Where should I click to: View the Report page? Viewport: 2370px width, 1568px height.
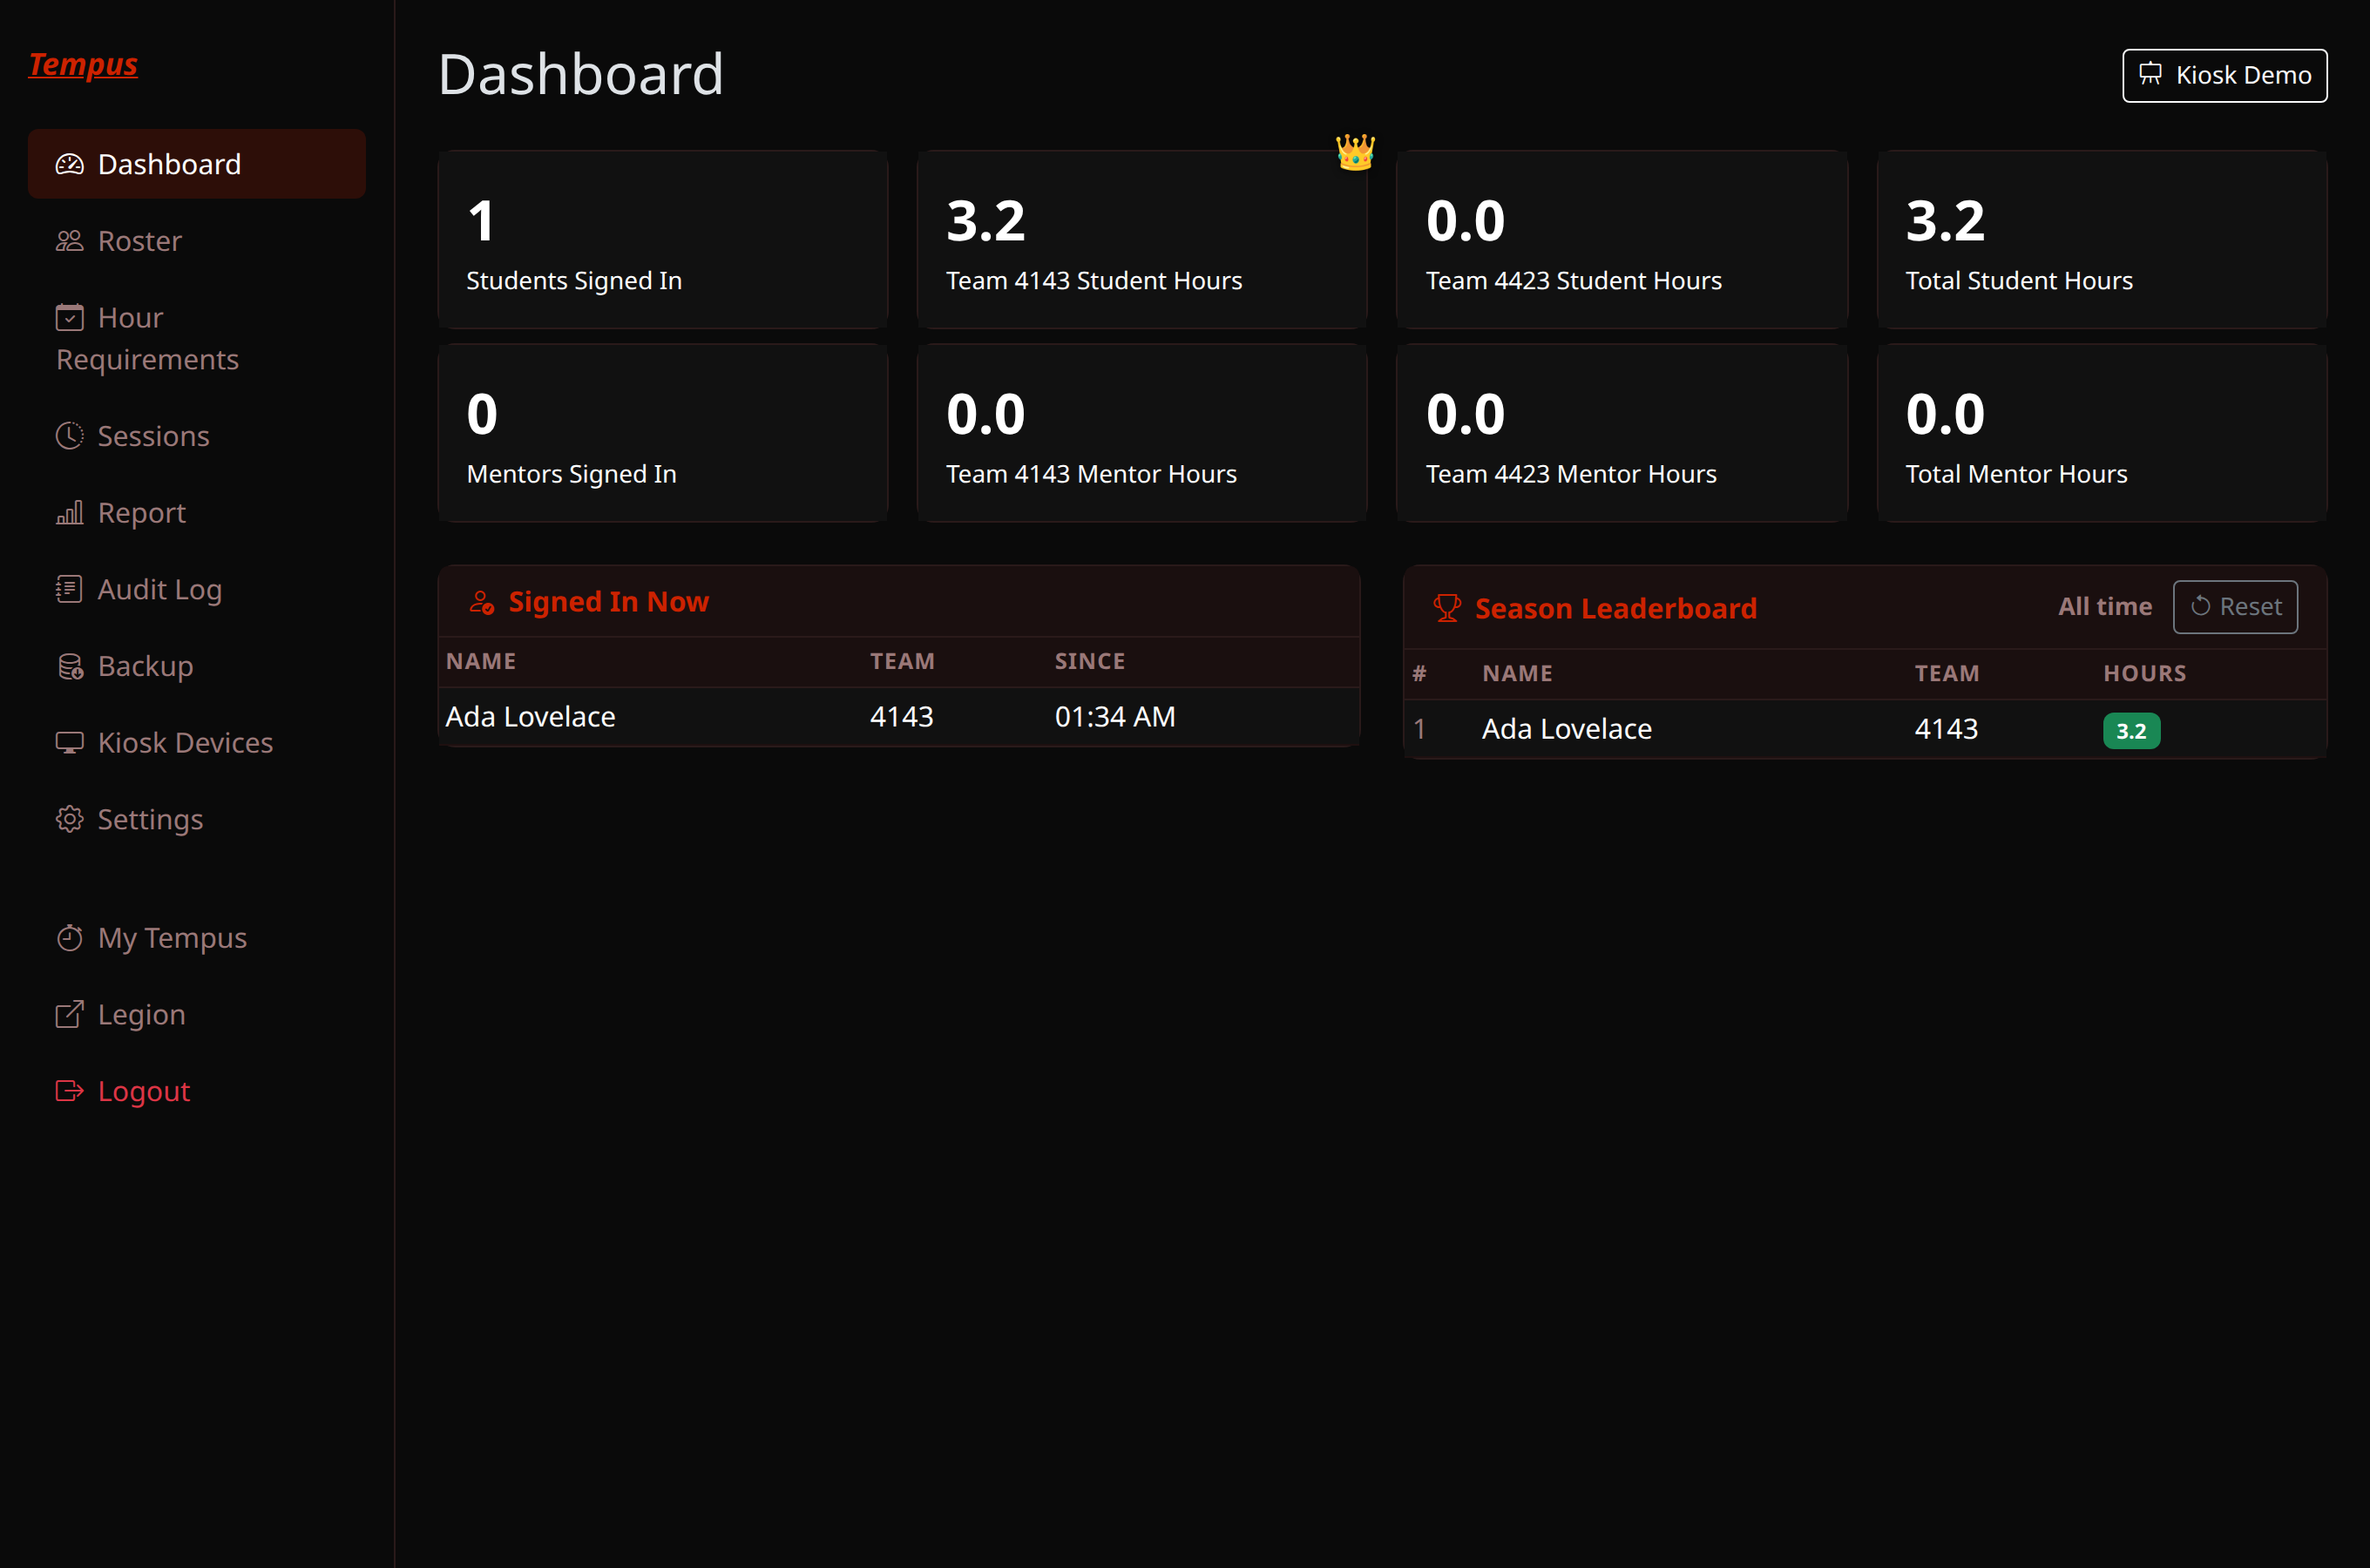coord(197,513)
